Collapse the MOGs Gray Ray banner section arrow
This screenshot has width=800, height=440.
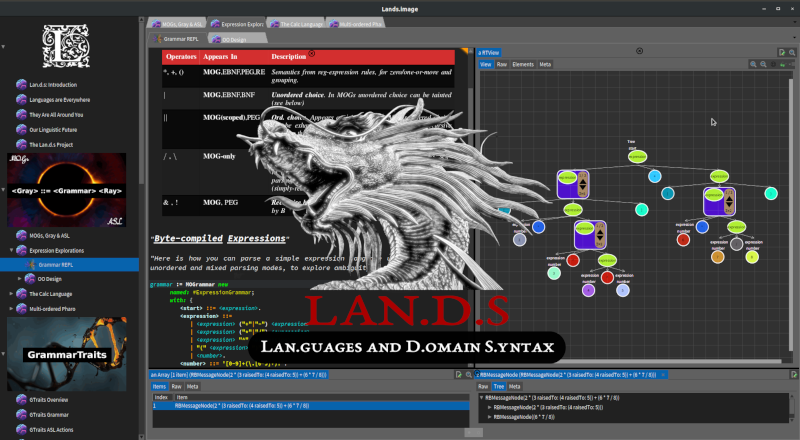pos(3,189)
